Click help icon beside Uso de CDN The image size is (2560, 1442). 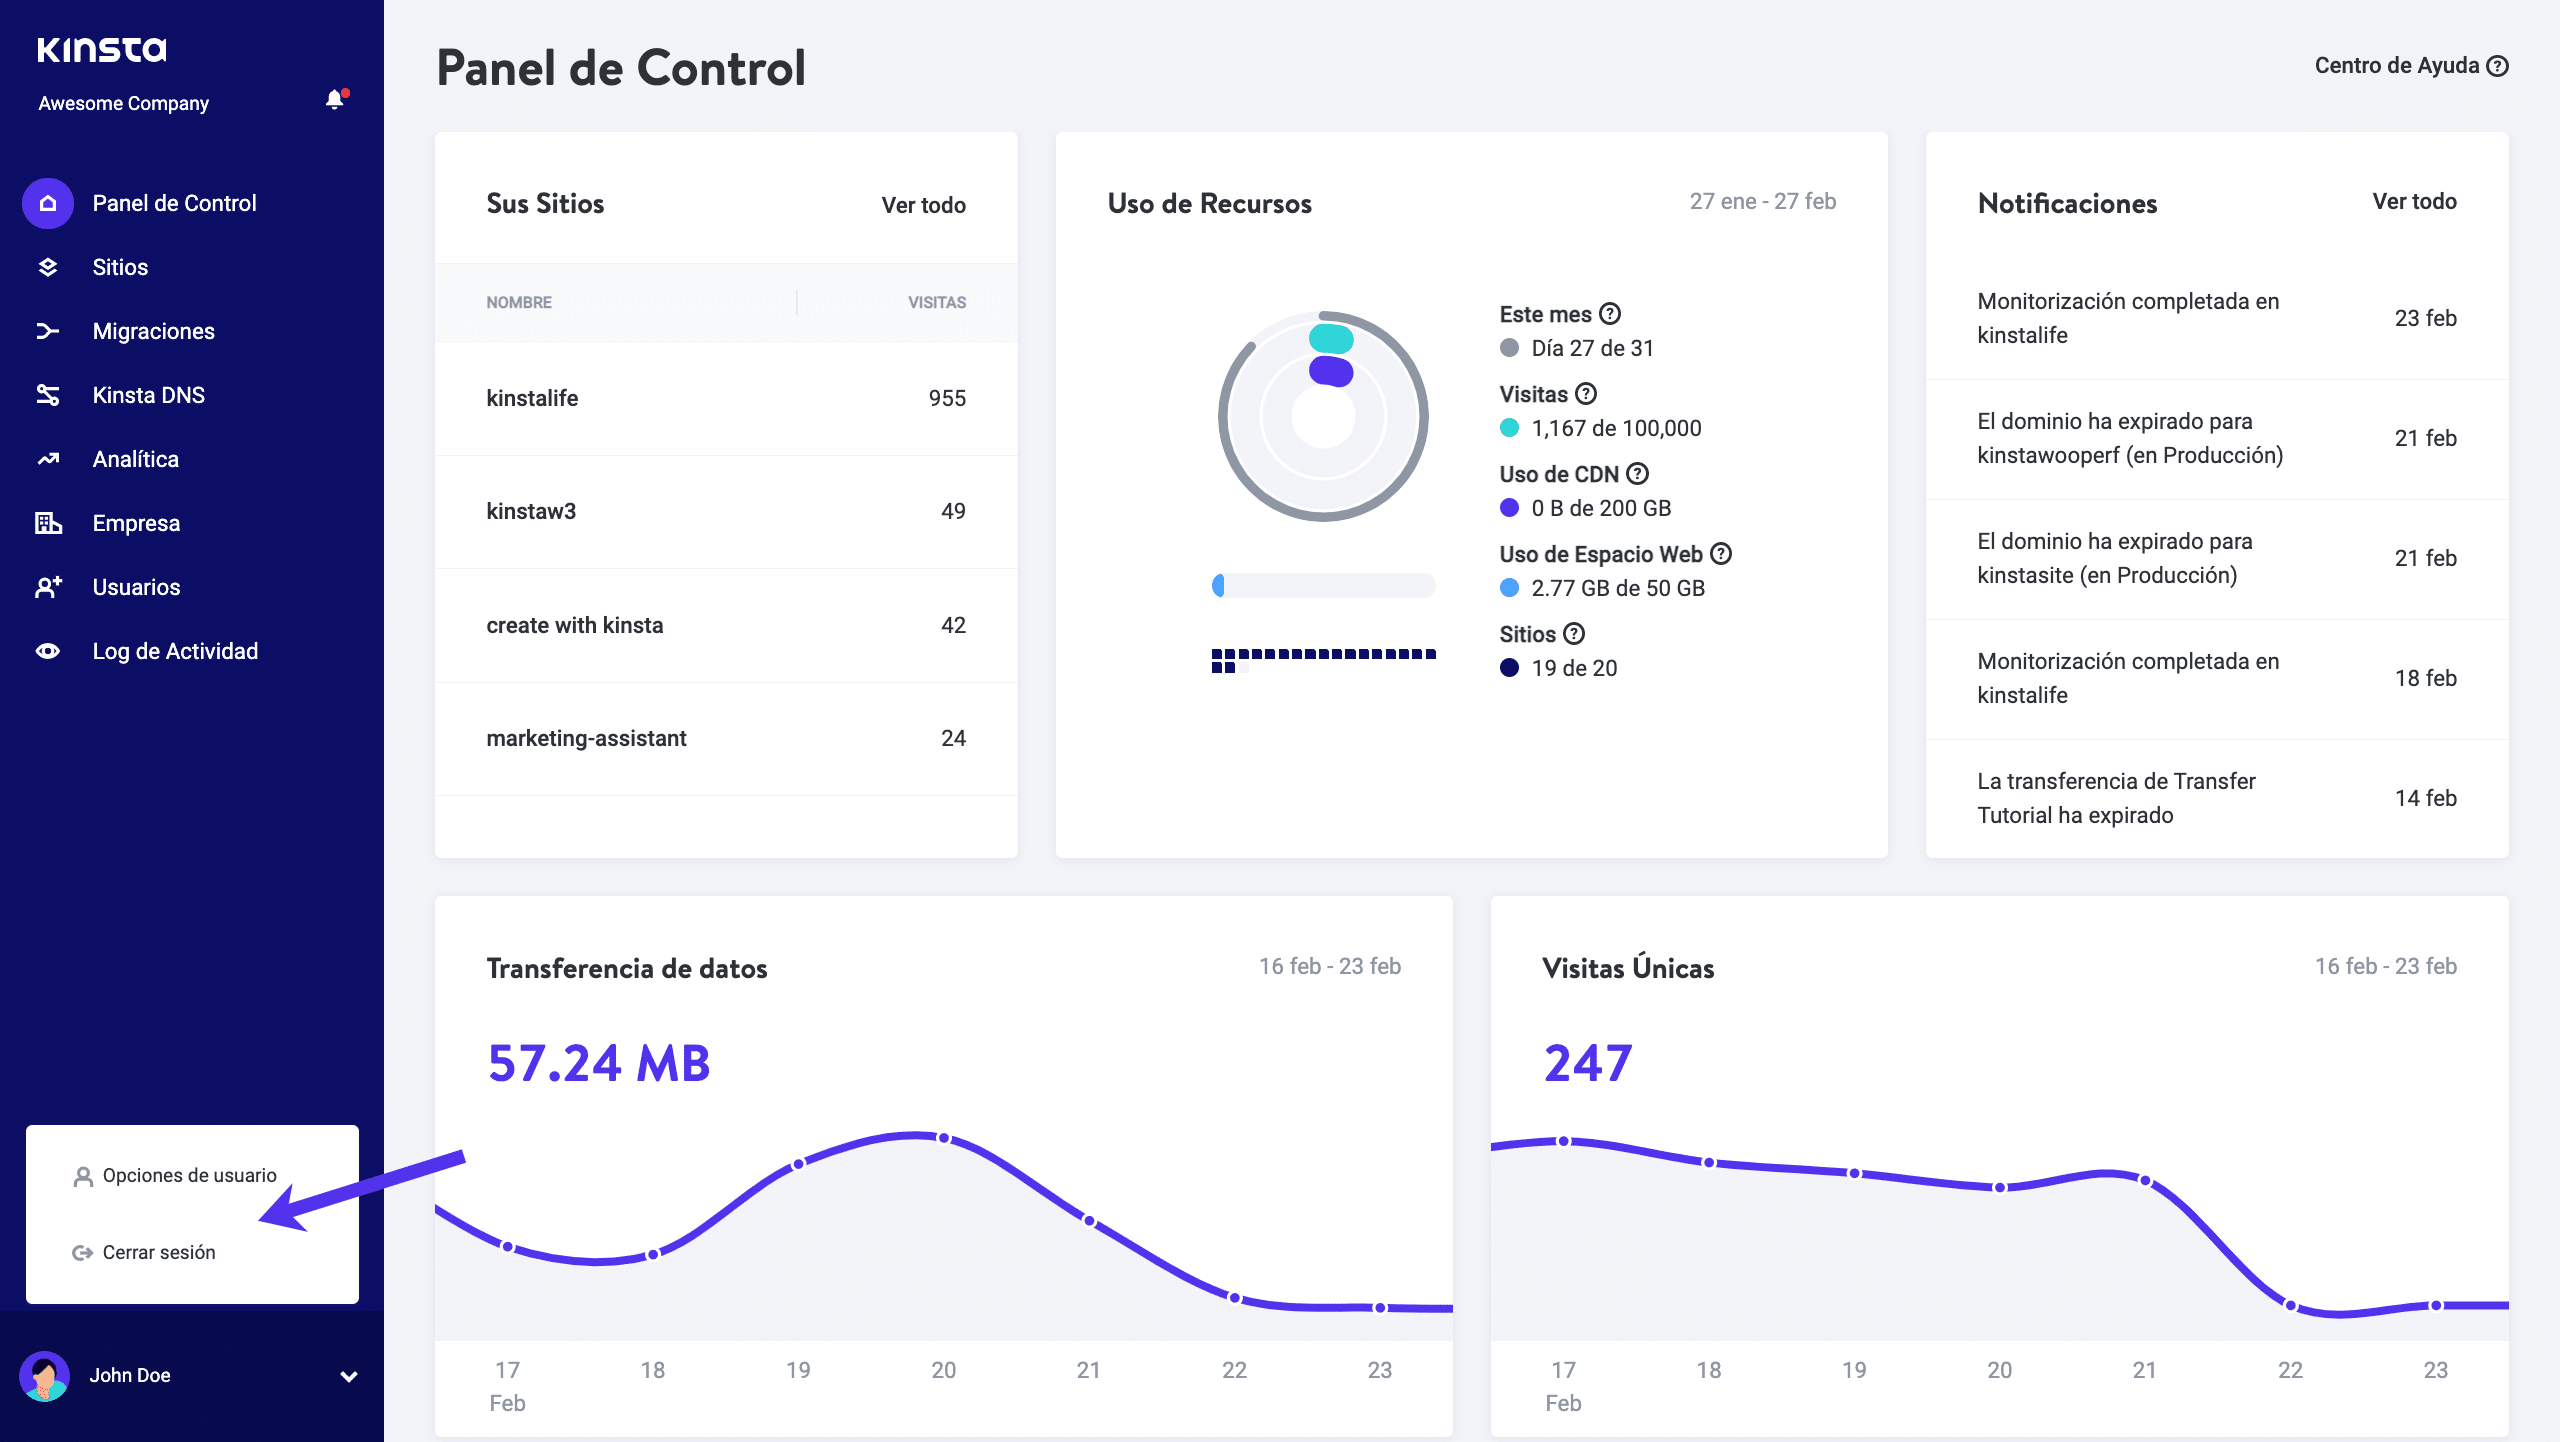(x=1637, y=474)
